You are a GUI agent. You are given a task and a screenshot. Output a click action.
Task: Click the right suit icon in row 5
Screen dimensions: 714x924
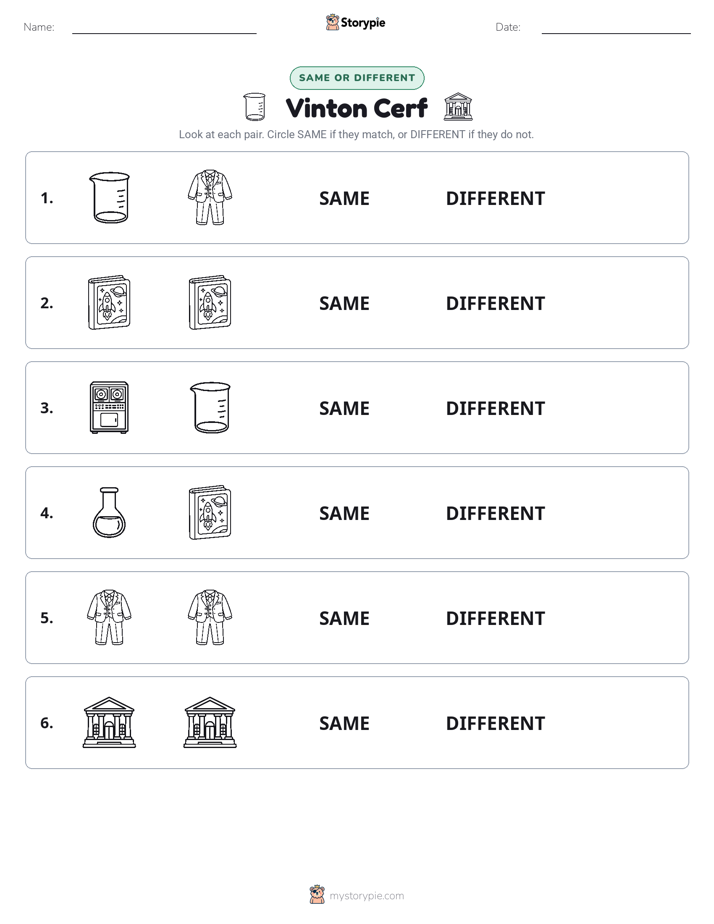(210, 618)
